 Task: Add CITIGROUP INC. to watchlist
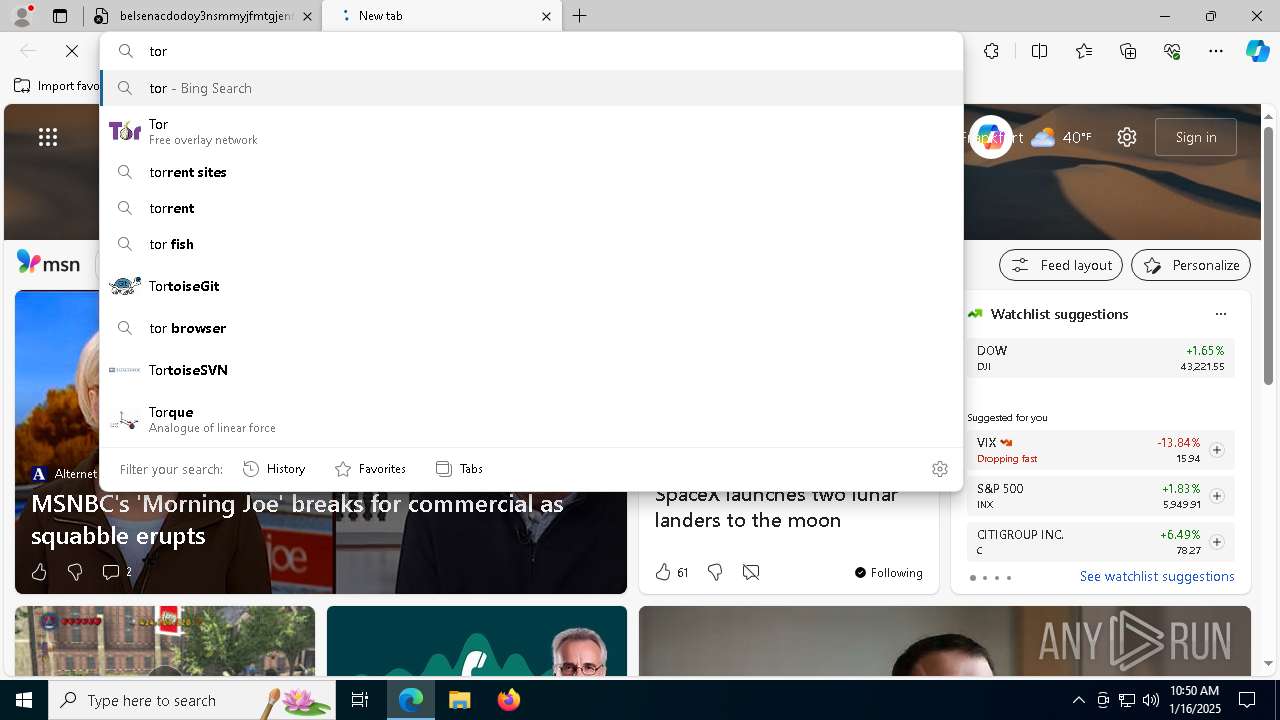(x=1217, y=542)
